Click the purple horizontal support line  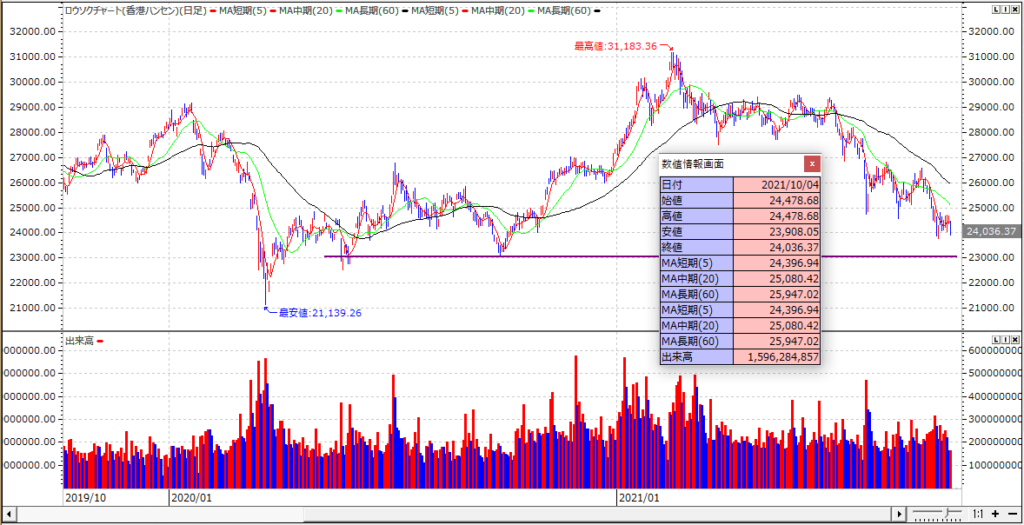coord(500,257)
